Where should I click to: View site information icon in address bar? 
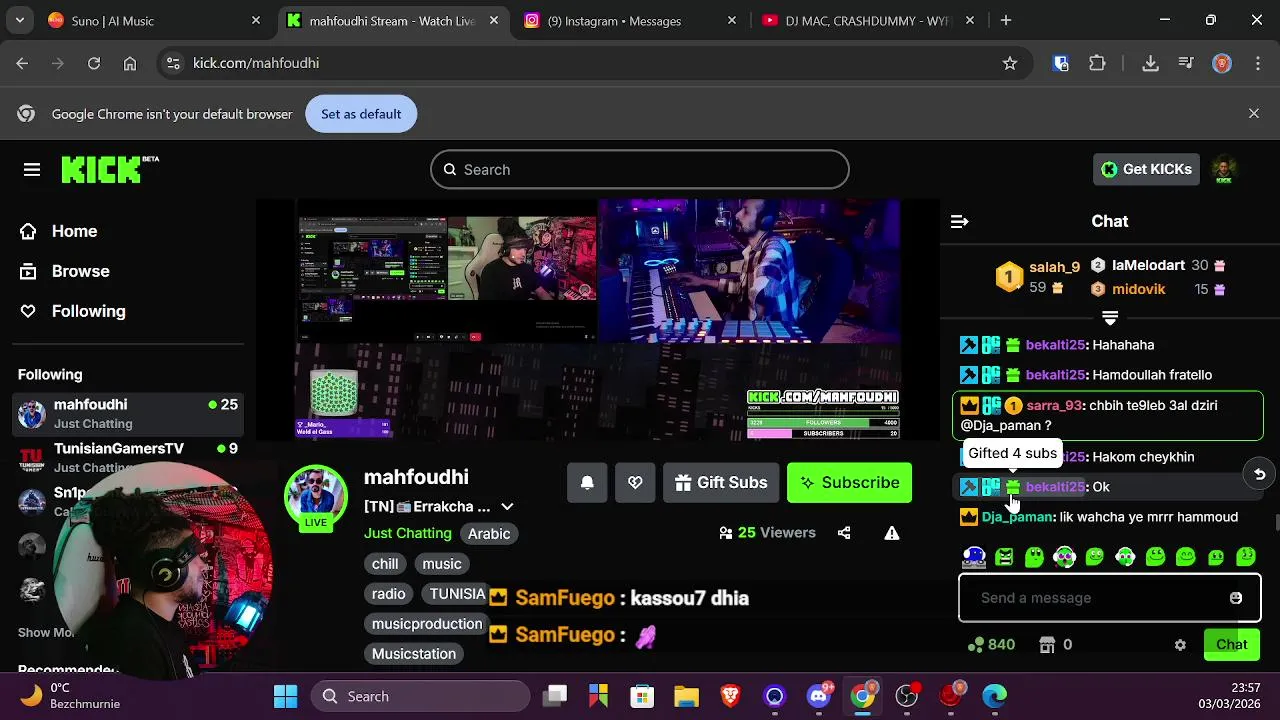(x=173, y=63)
